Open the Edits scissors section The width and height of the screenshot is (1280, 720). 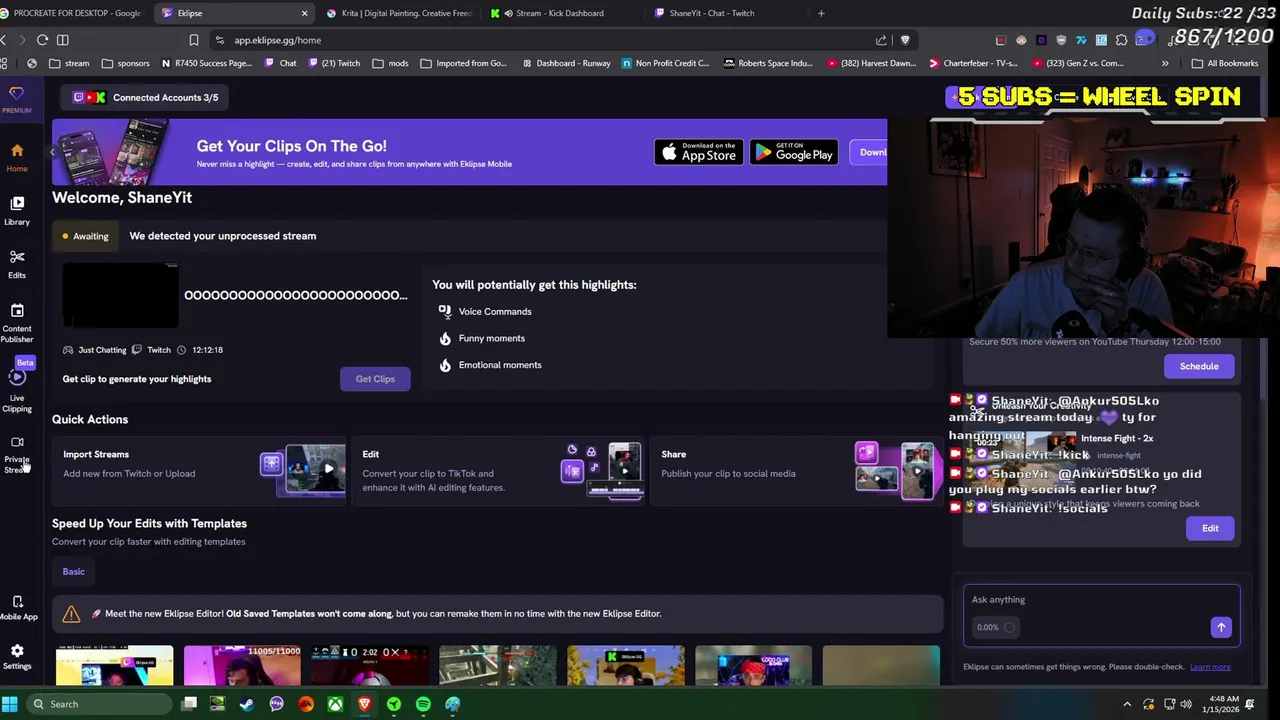(x=17, y=264)
